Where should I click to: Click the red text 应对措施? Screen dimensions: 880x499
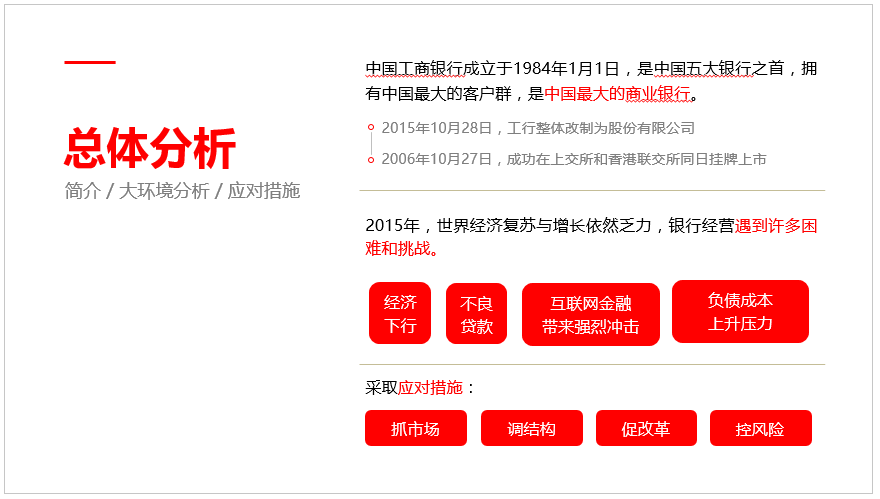[x=430, y=387]
